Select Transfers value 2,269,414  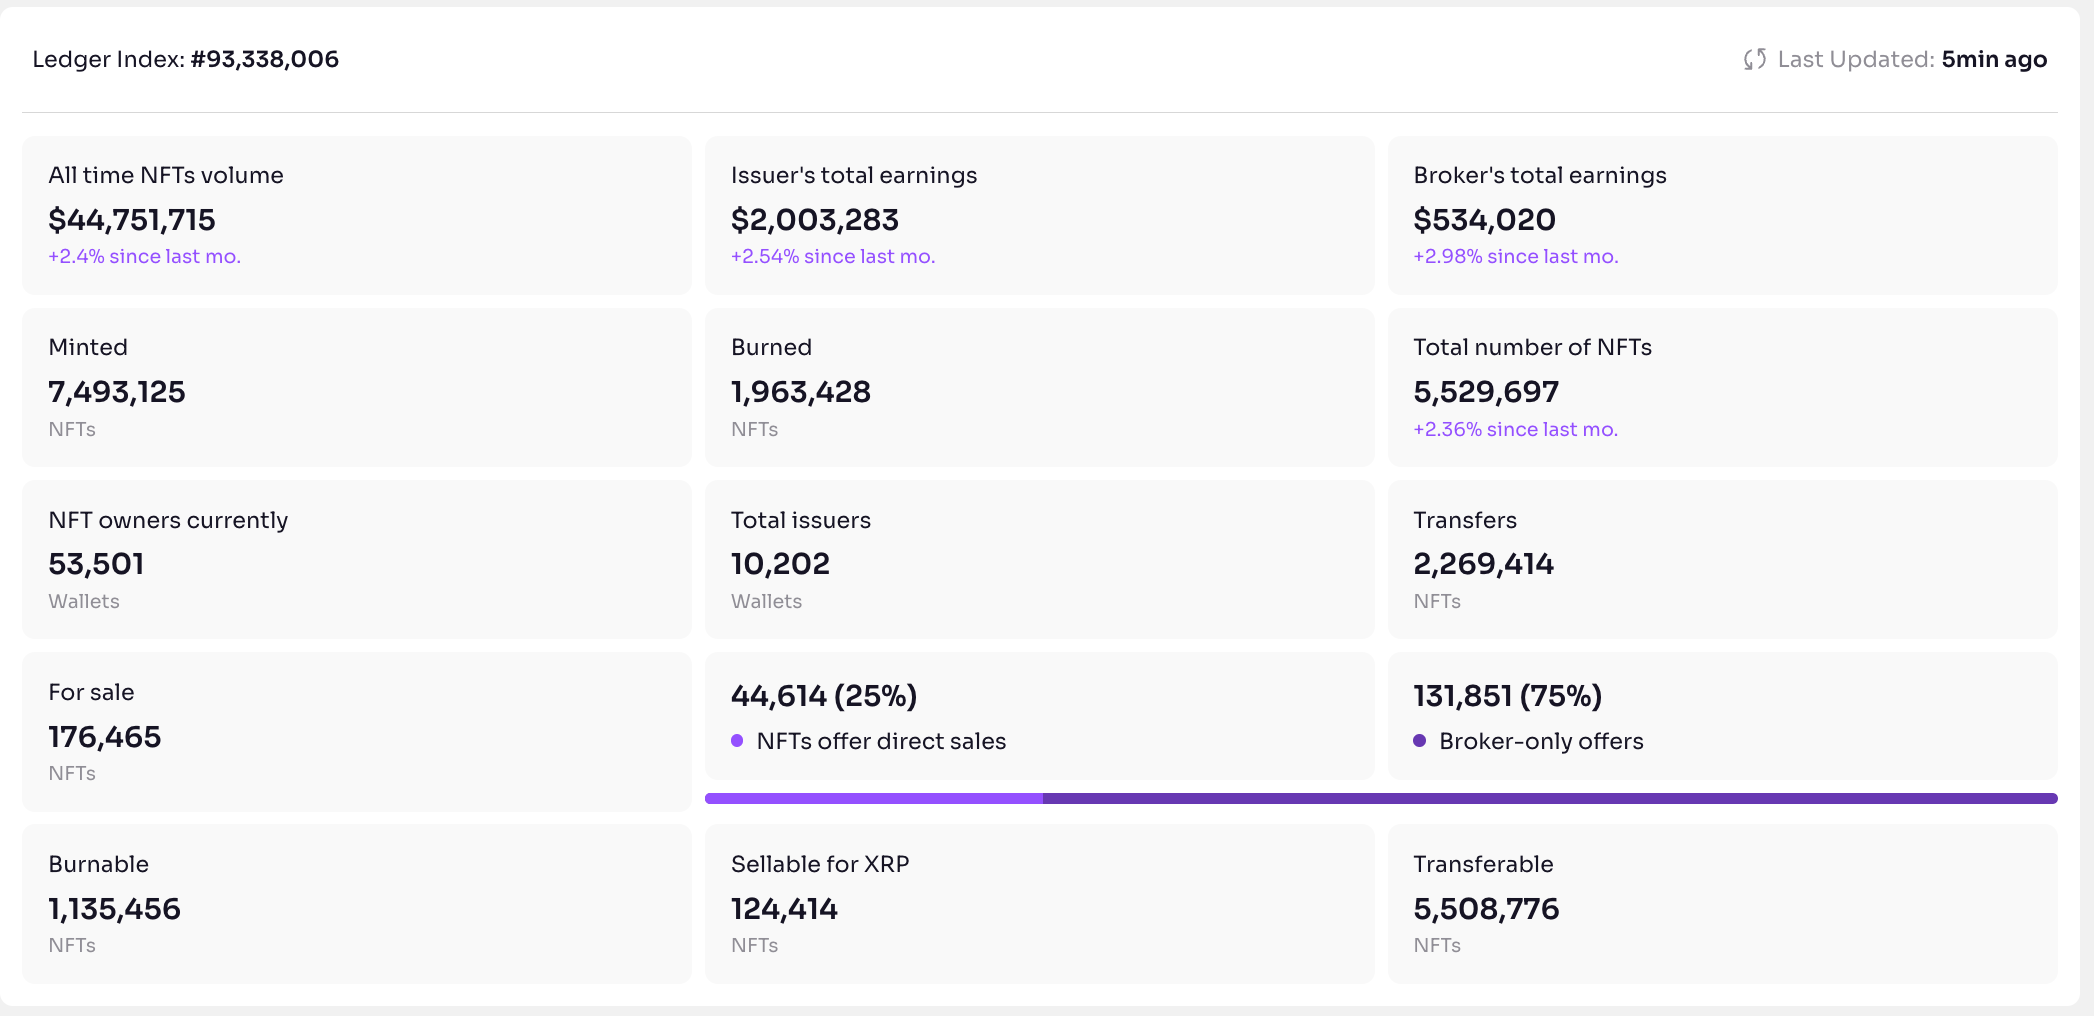click(x=1484, y=564)
